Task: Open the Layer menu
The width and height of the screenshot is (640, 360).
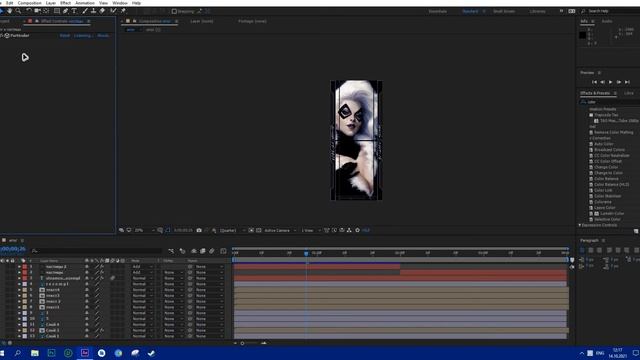Action: click(x=51, y=3)
